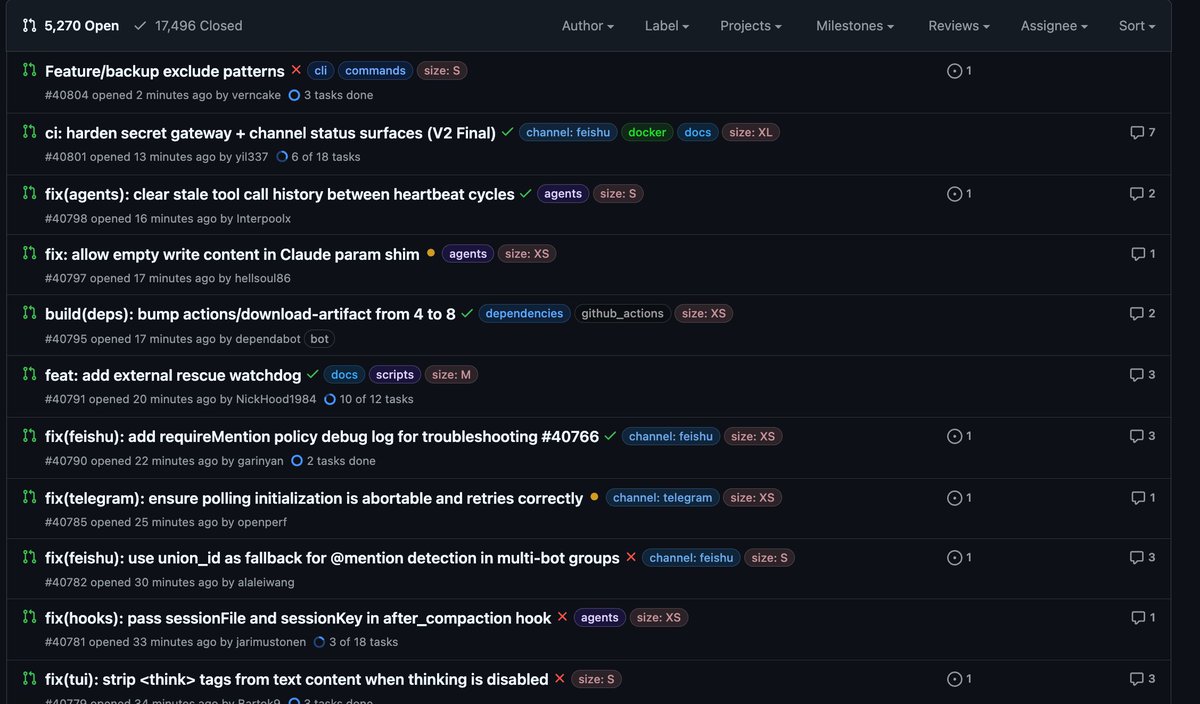
Task: Click passing checkmark on ci: harden secret gateway
Action: tap(508, 132)
